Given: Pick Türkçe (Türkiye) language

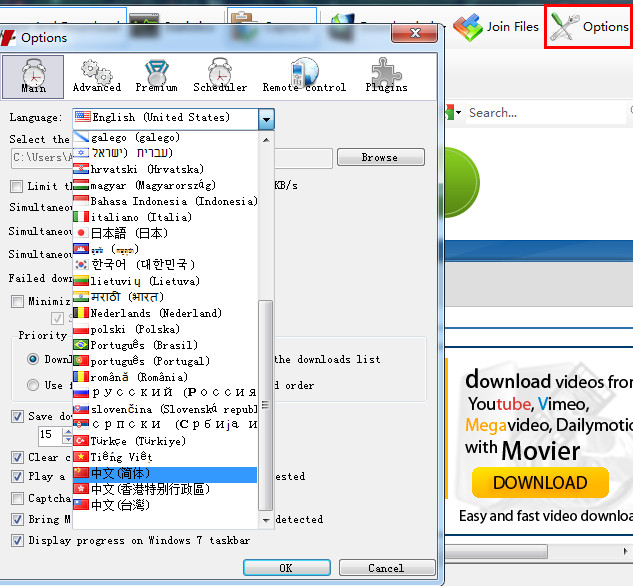Looking at the screenshot, I should pyautogui.click(x=165, y=441).
